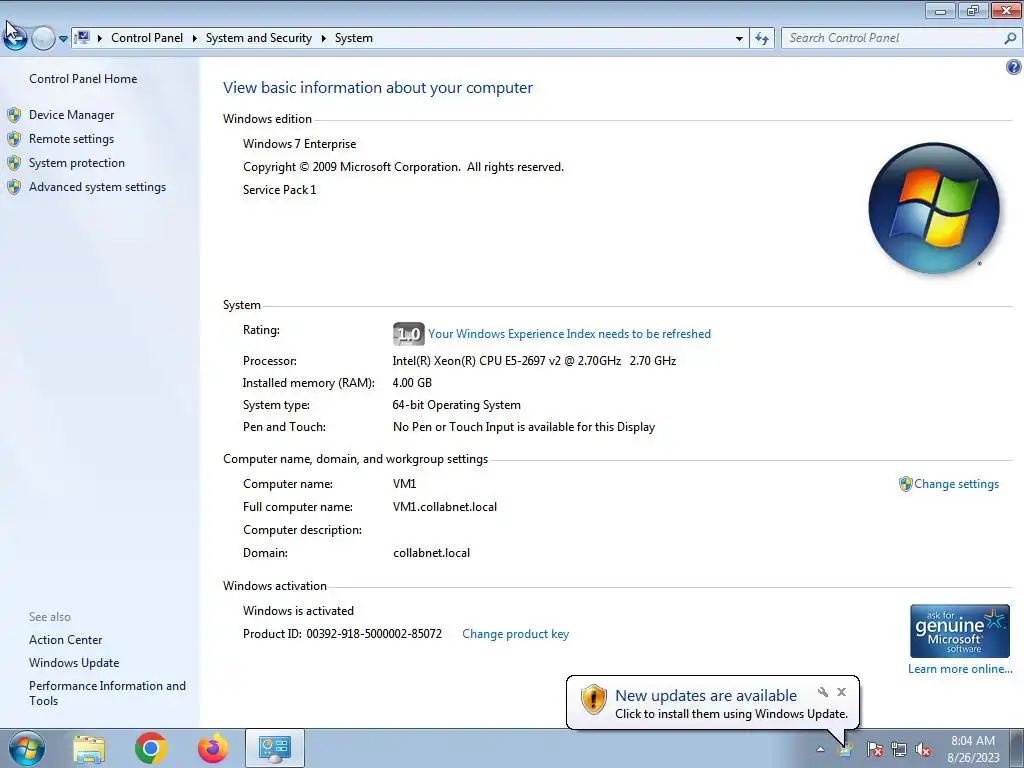
Task: Click the Refresh button beside address bar
Action: [762, 39]
